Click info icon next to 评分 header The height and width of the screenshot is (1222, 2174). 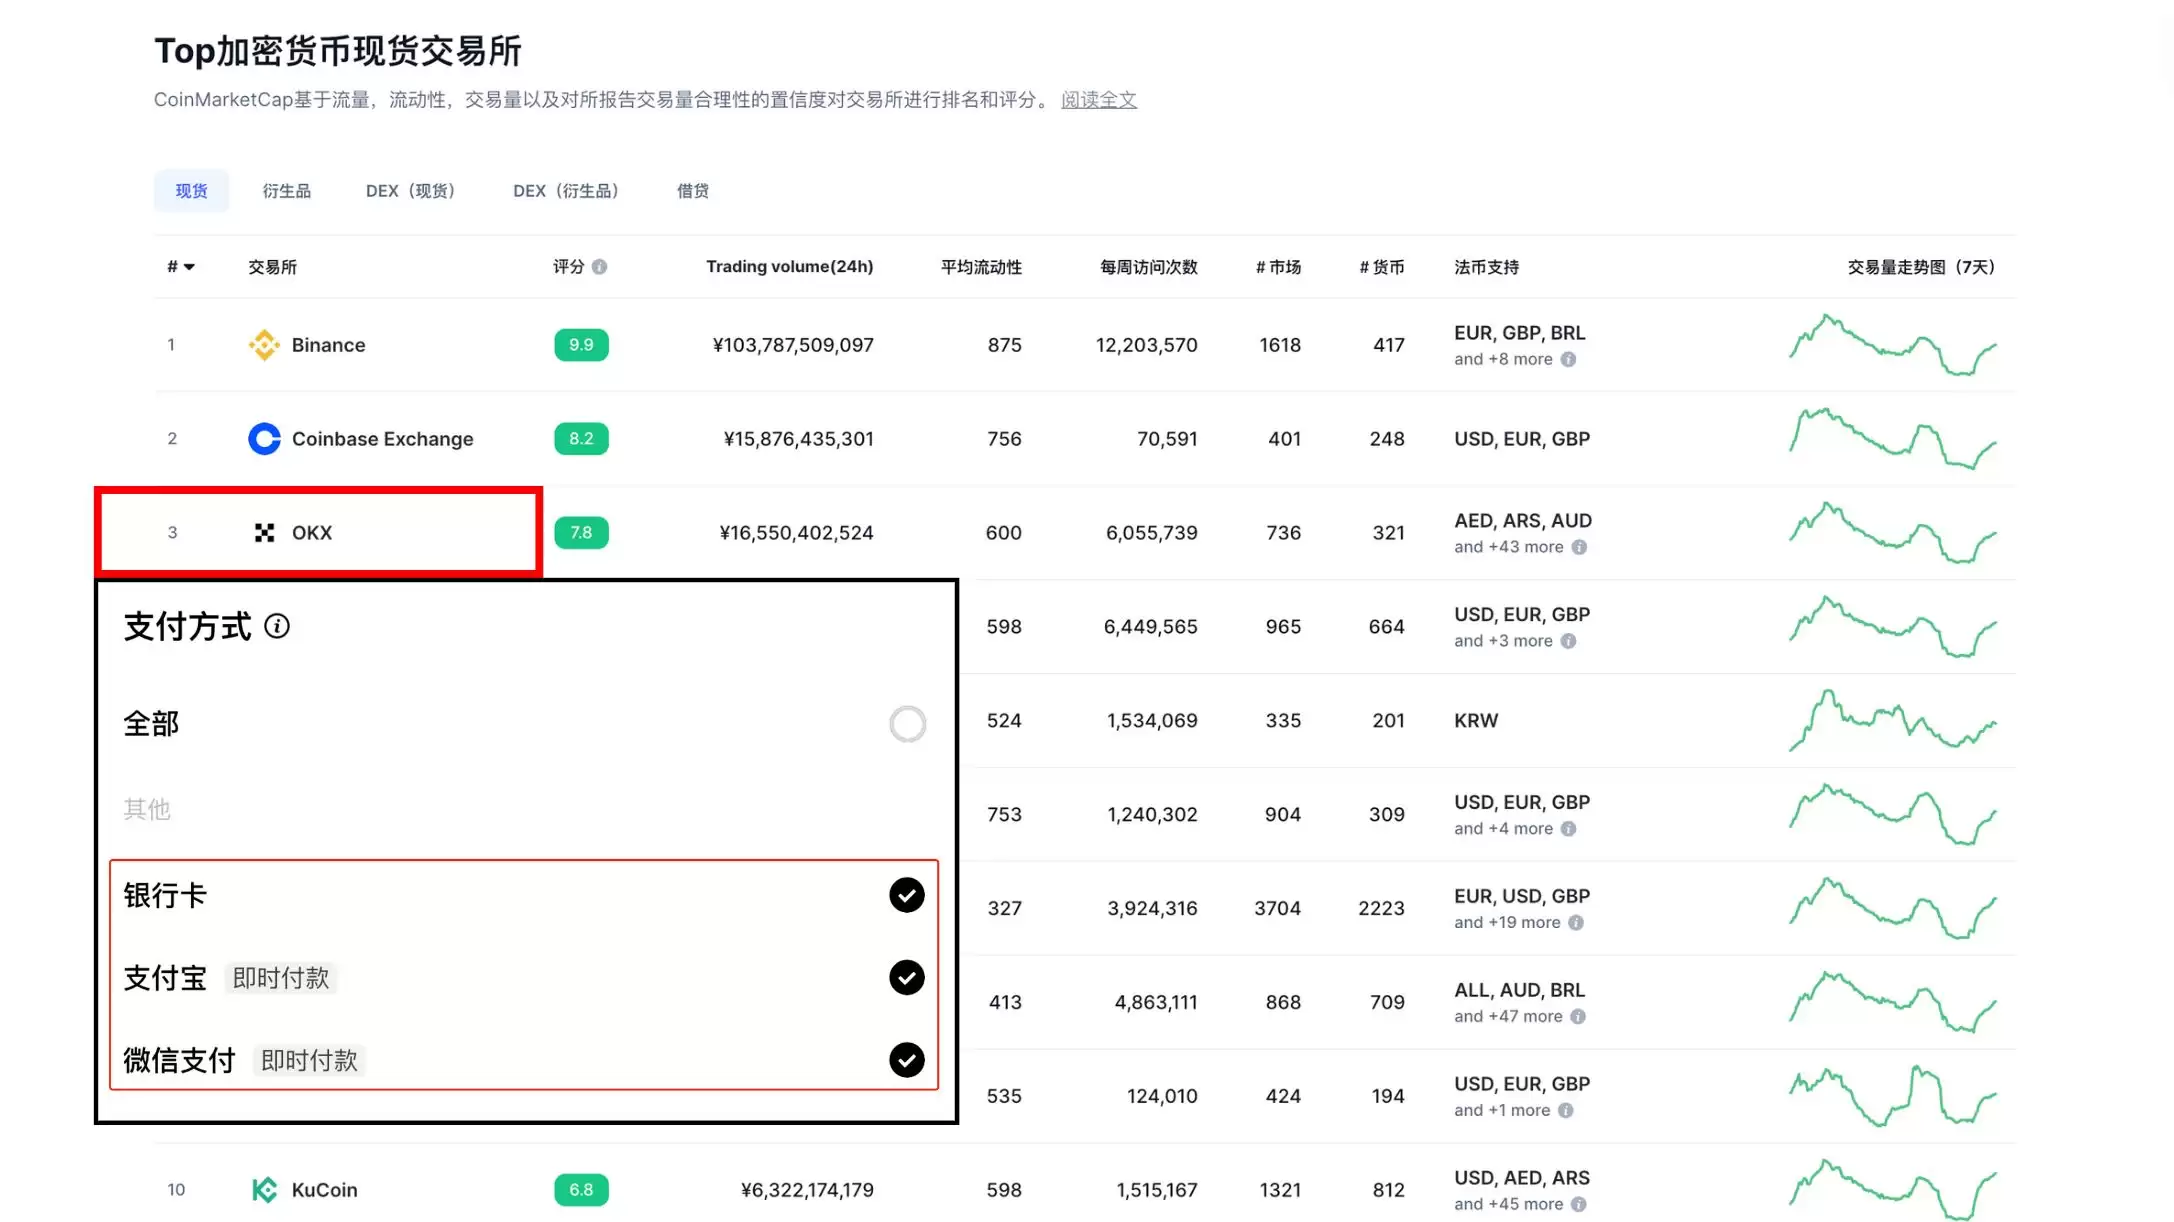pyautogui.click(x=599, y=267)
